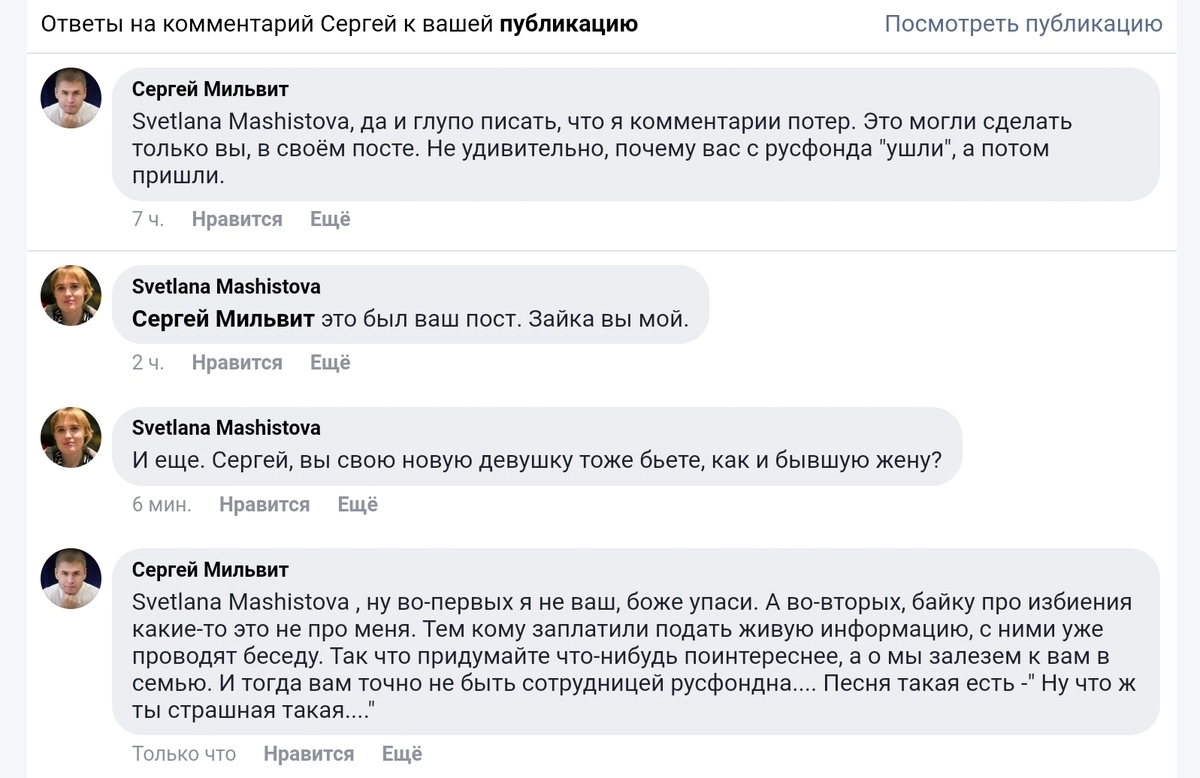Screen dimensions: 1200x778
Task: Click Сергей Мильвит's avatar on the first comment
Action: [71, 98]
